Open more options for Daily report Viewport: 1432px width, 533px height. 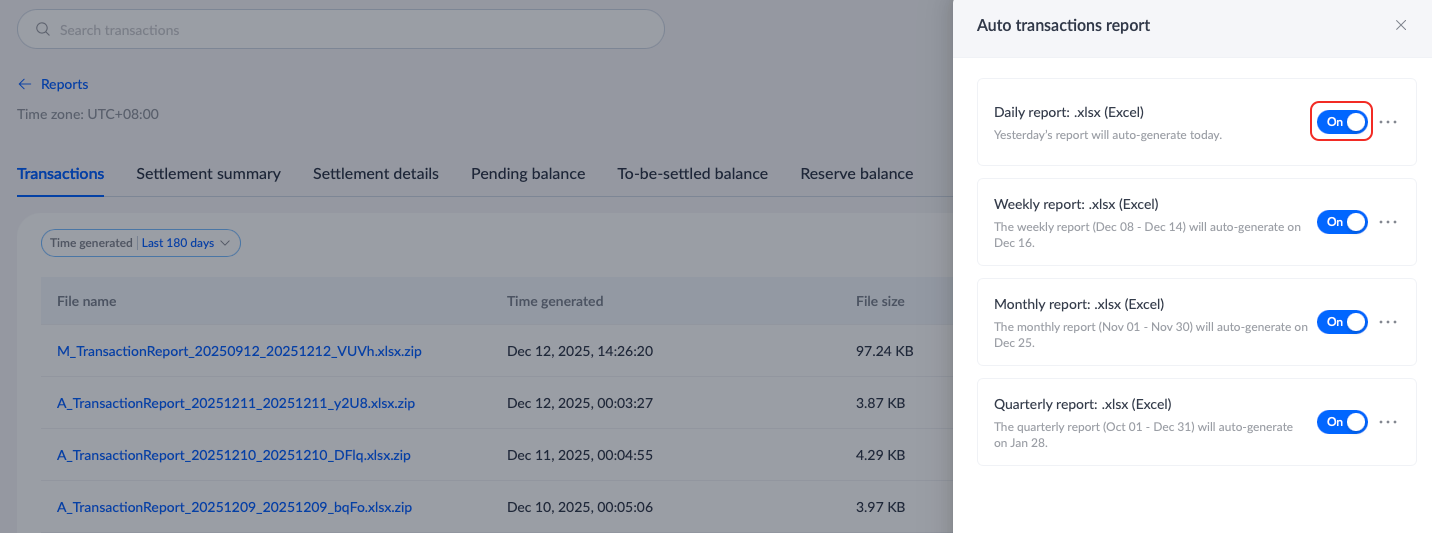[x=1388, y=122]
